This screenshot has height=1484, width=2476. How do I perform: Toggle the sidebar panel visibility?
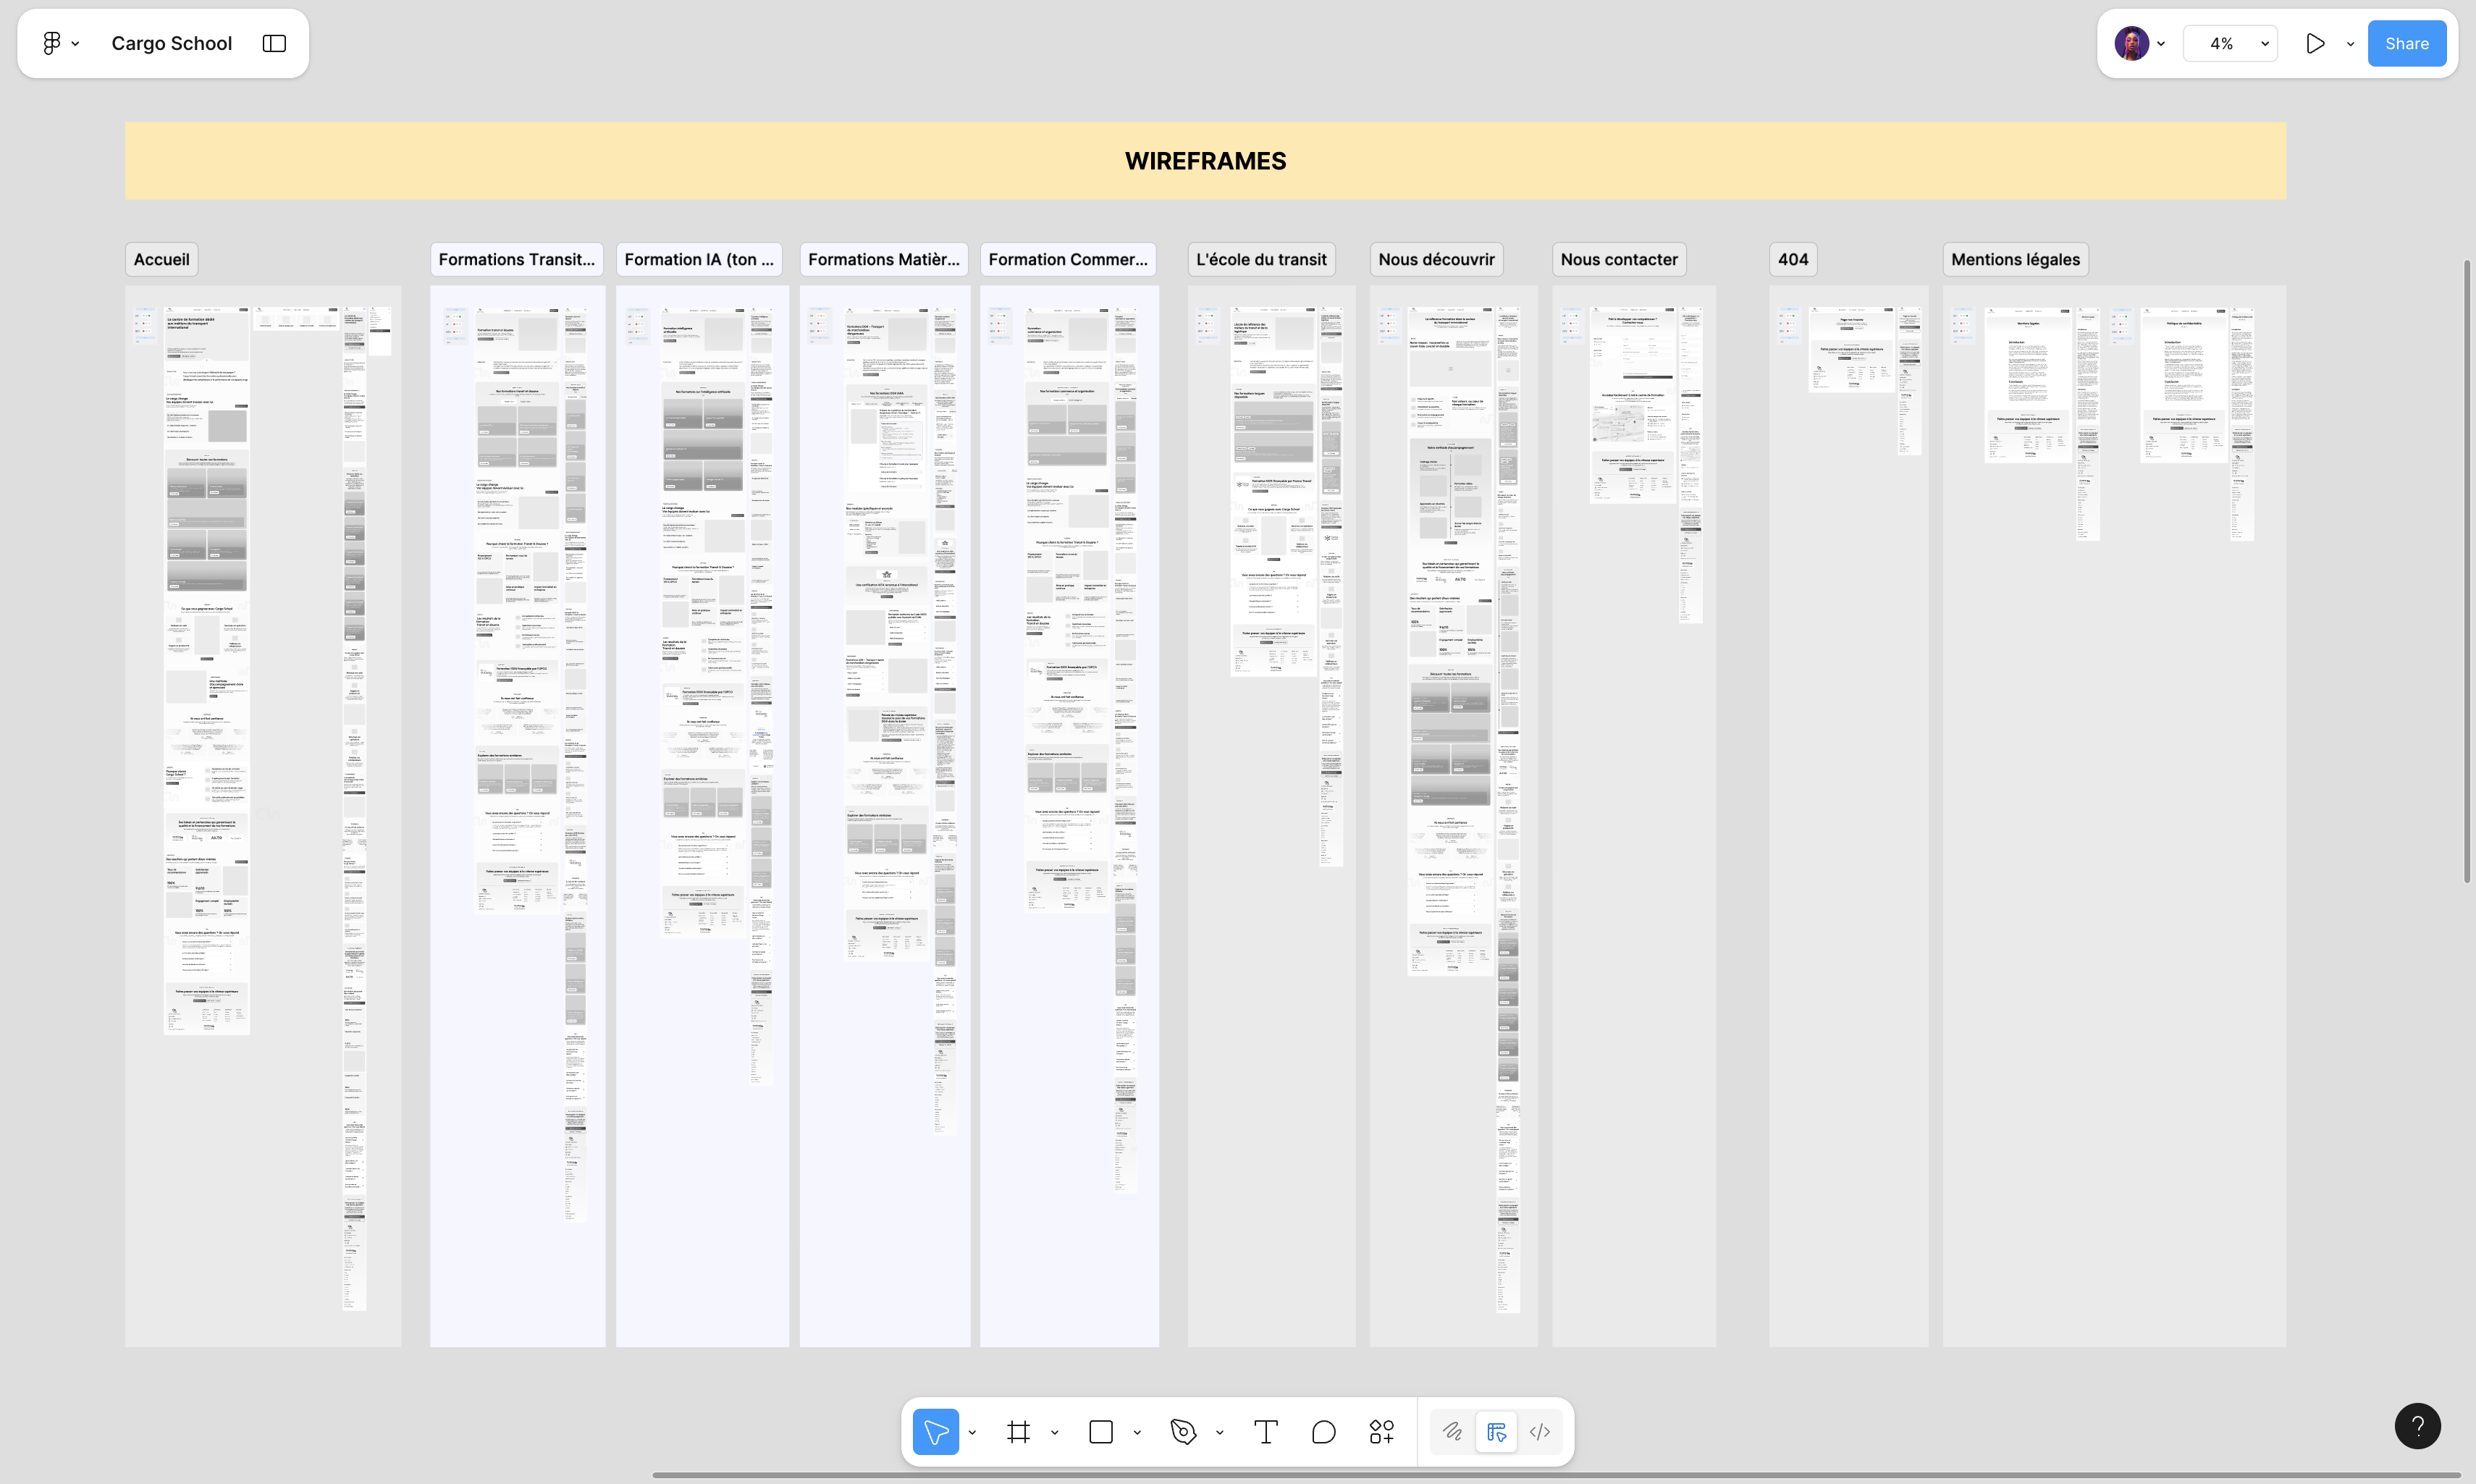[x=274, y=43]
